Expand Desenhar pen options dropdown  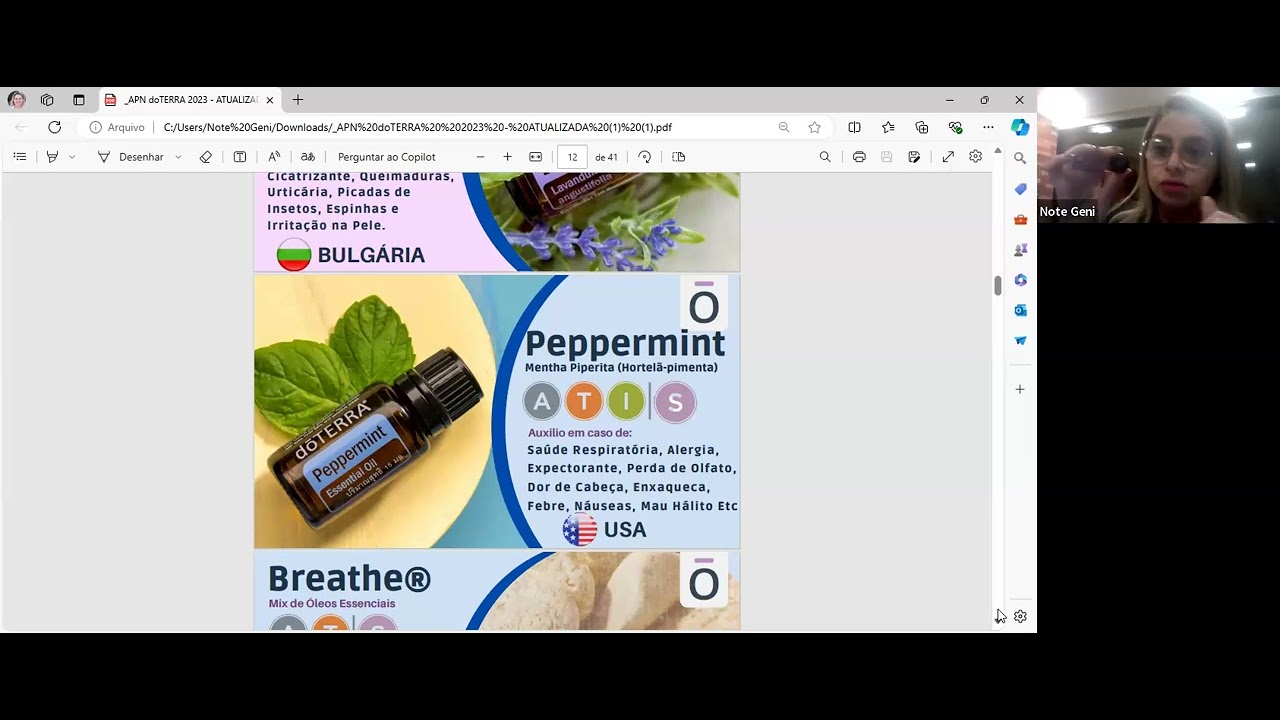coord(178,157)
